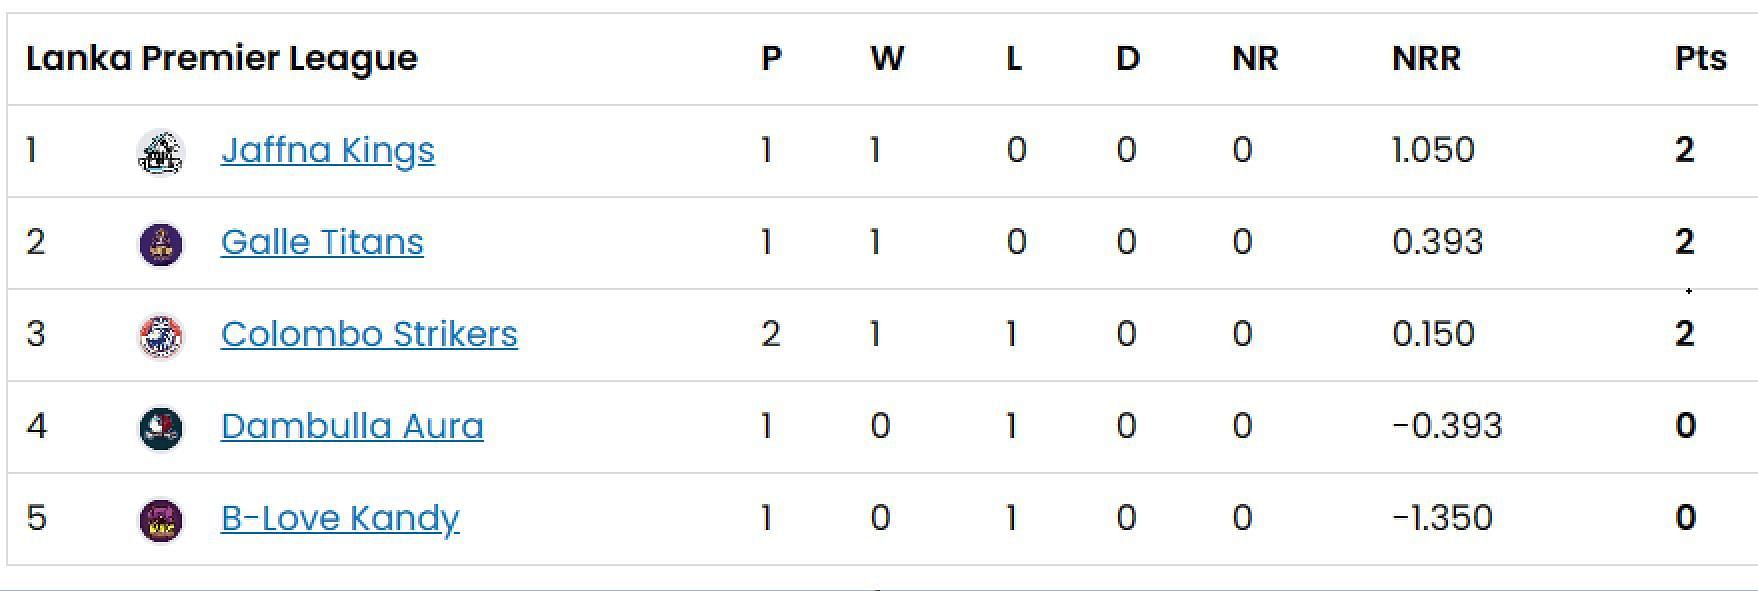This screenshot has width=1758, height=591.
Task: Click the Galle Titans team logo
Action: [160, 244]
